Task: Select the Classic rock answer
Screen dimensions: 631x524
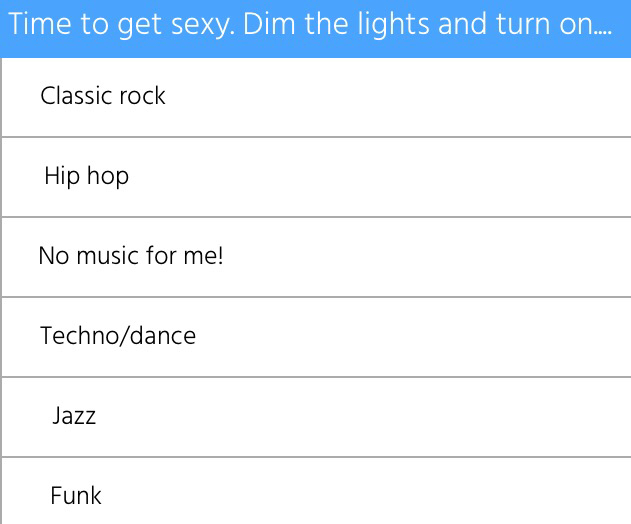Action: coord(103,96)
